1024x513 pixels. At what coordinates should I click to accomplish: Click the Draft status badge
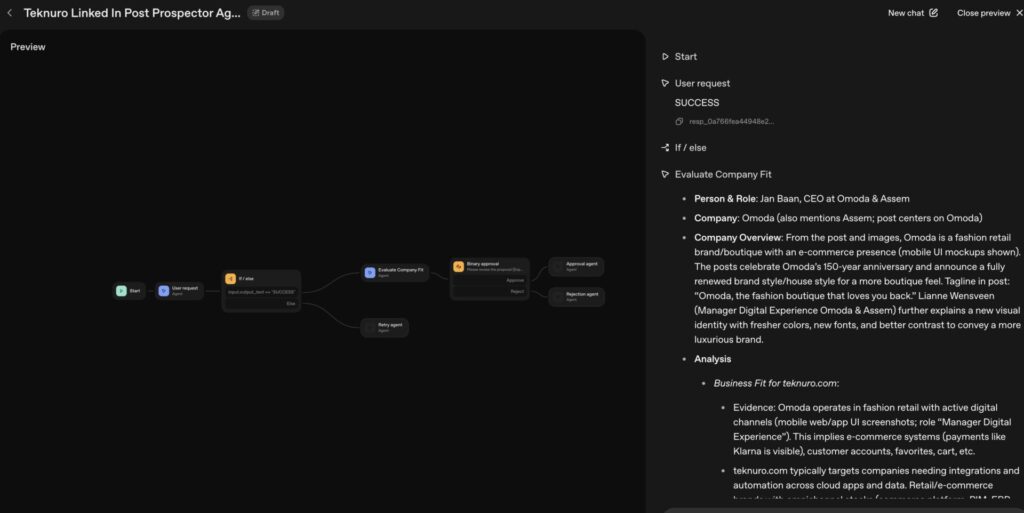264,13
